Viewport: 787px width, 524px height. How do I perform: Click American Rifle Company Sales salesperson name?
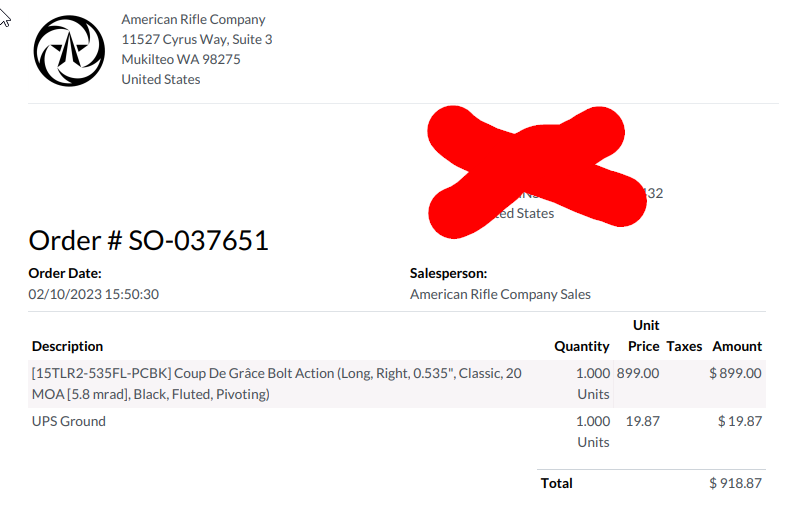click(500, 294)
